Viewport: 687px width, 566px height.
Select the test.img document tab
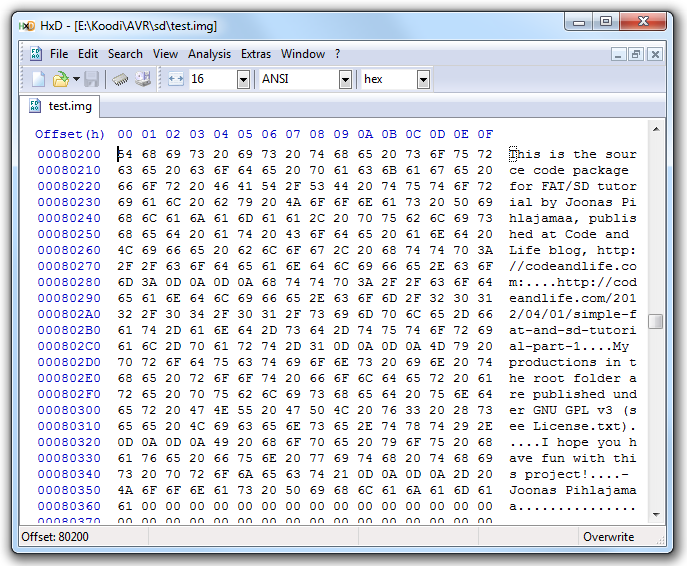60,106
